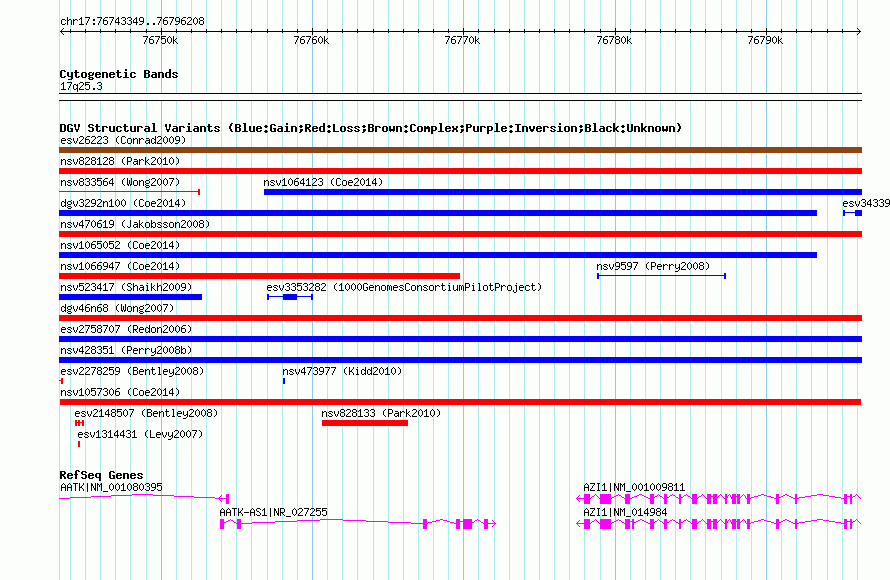Viewport: 890px width, 580px height.
Task: Select the AATK|NM_001080395 gene label
Action: coord(111,487)
